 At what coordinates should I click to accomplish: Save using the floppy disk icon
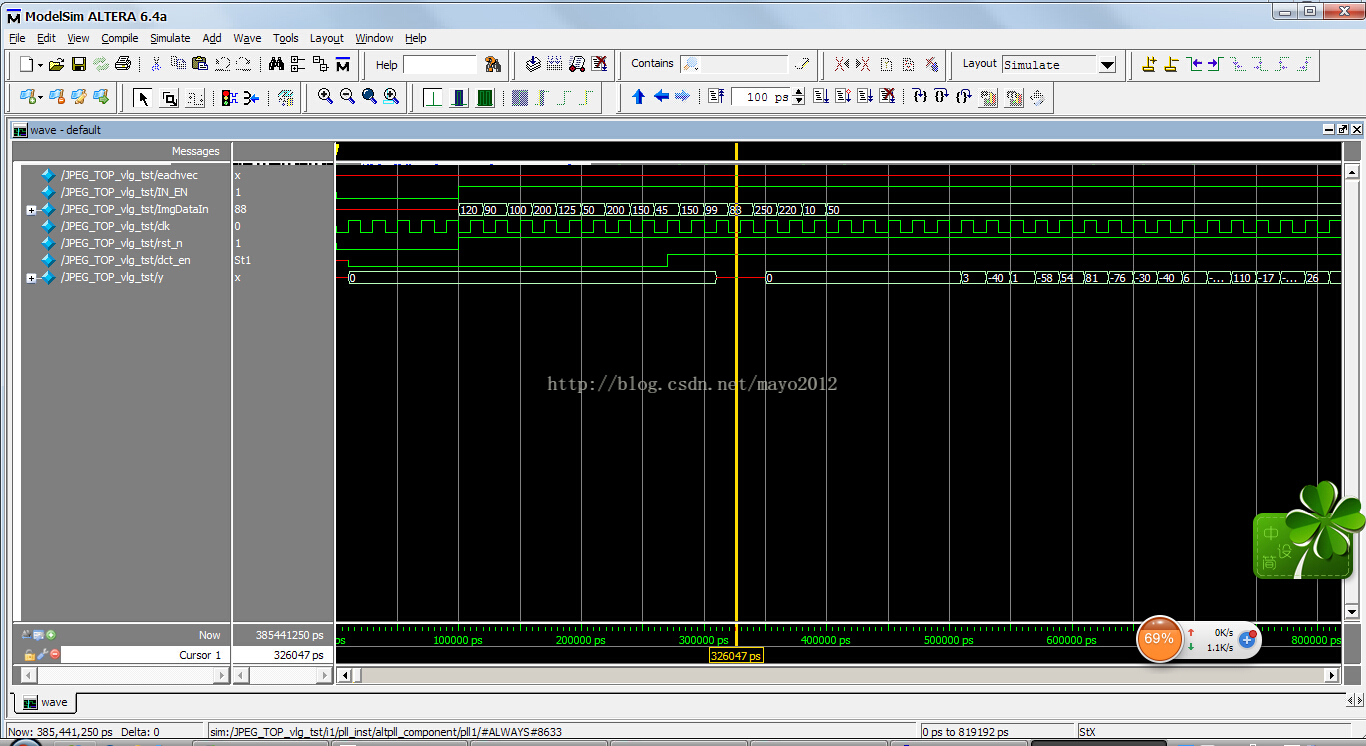pos(79,65)
